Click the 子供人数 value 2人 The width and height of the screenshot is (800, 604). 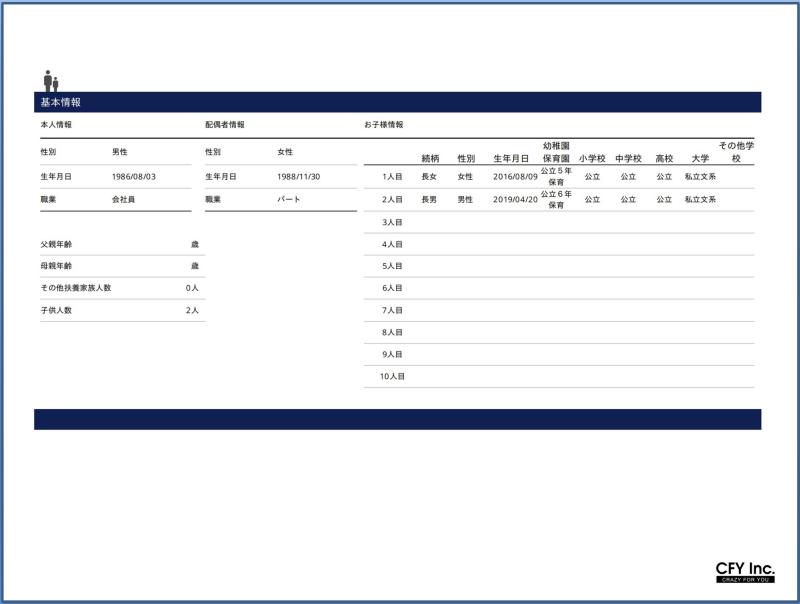[192, 310]
